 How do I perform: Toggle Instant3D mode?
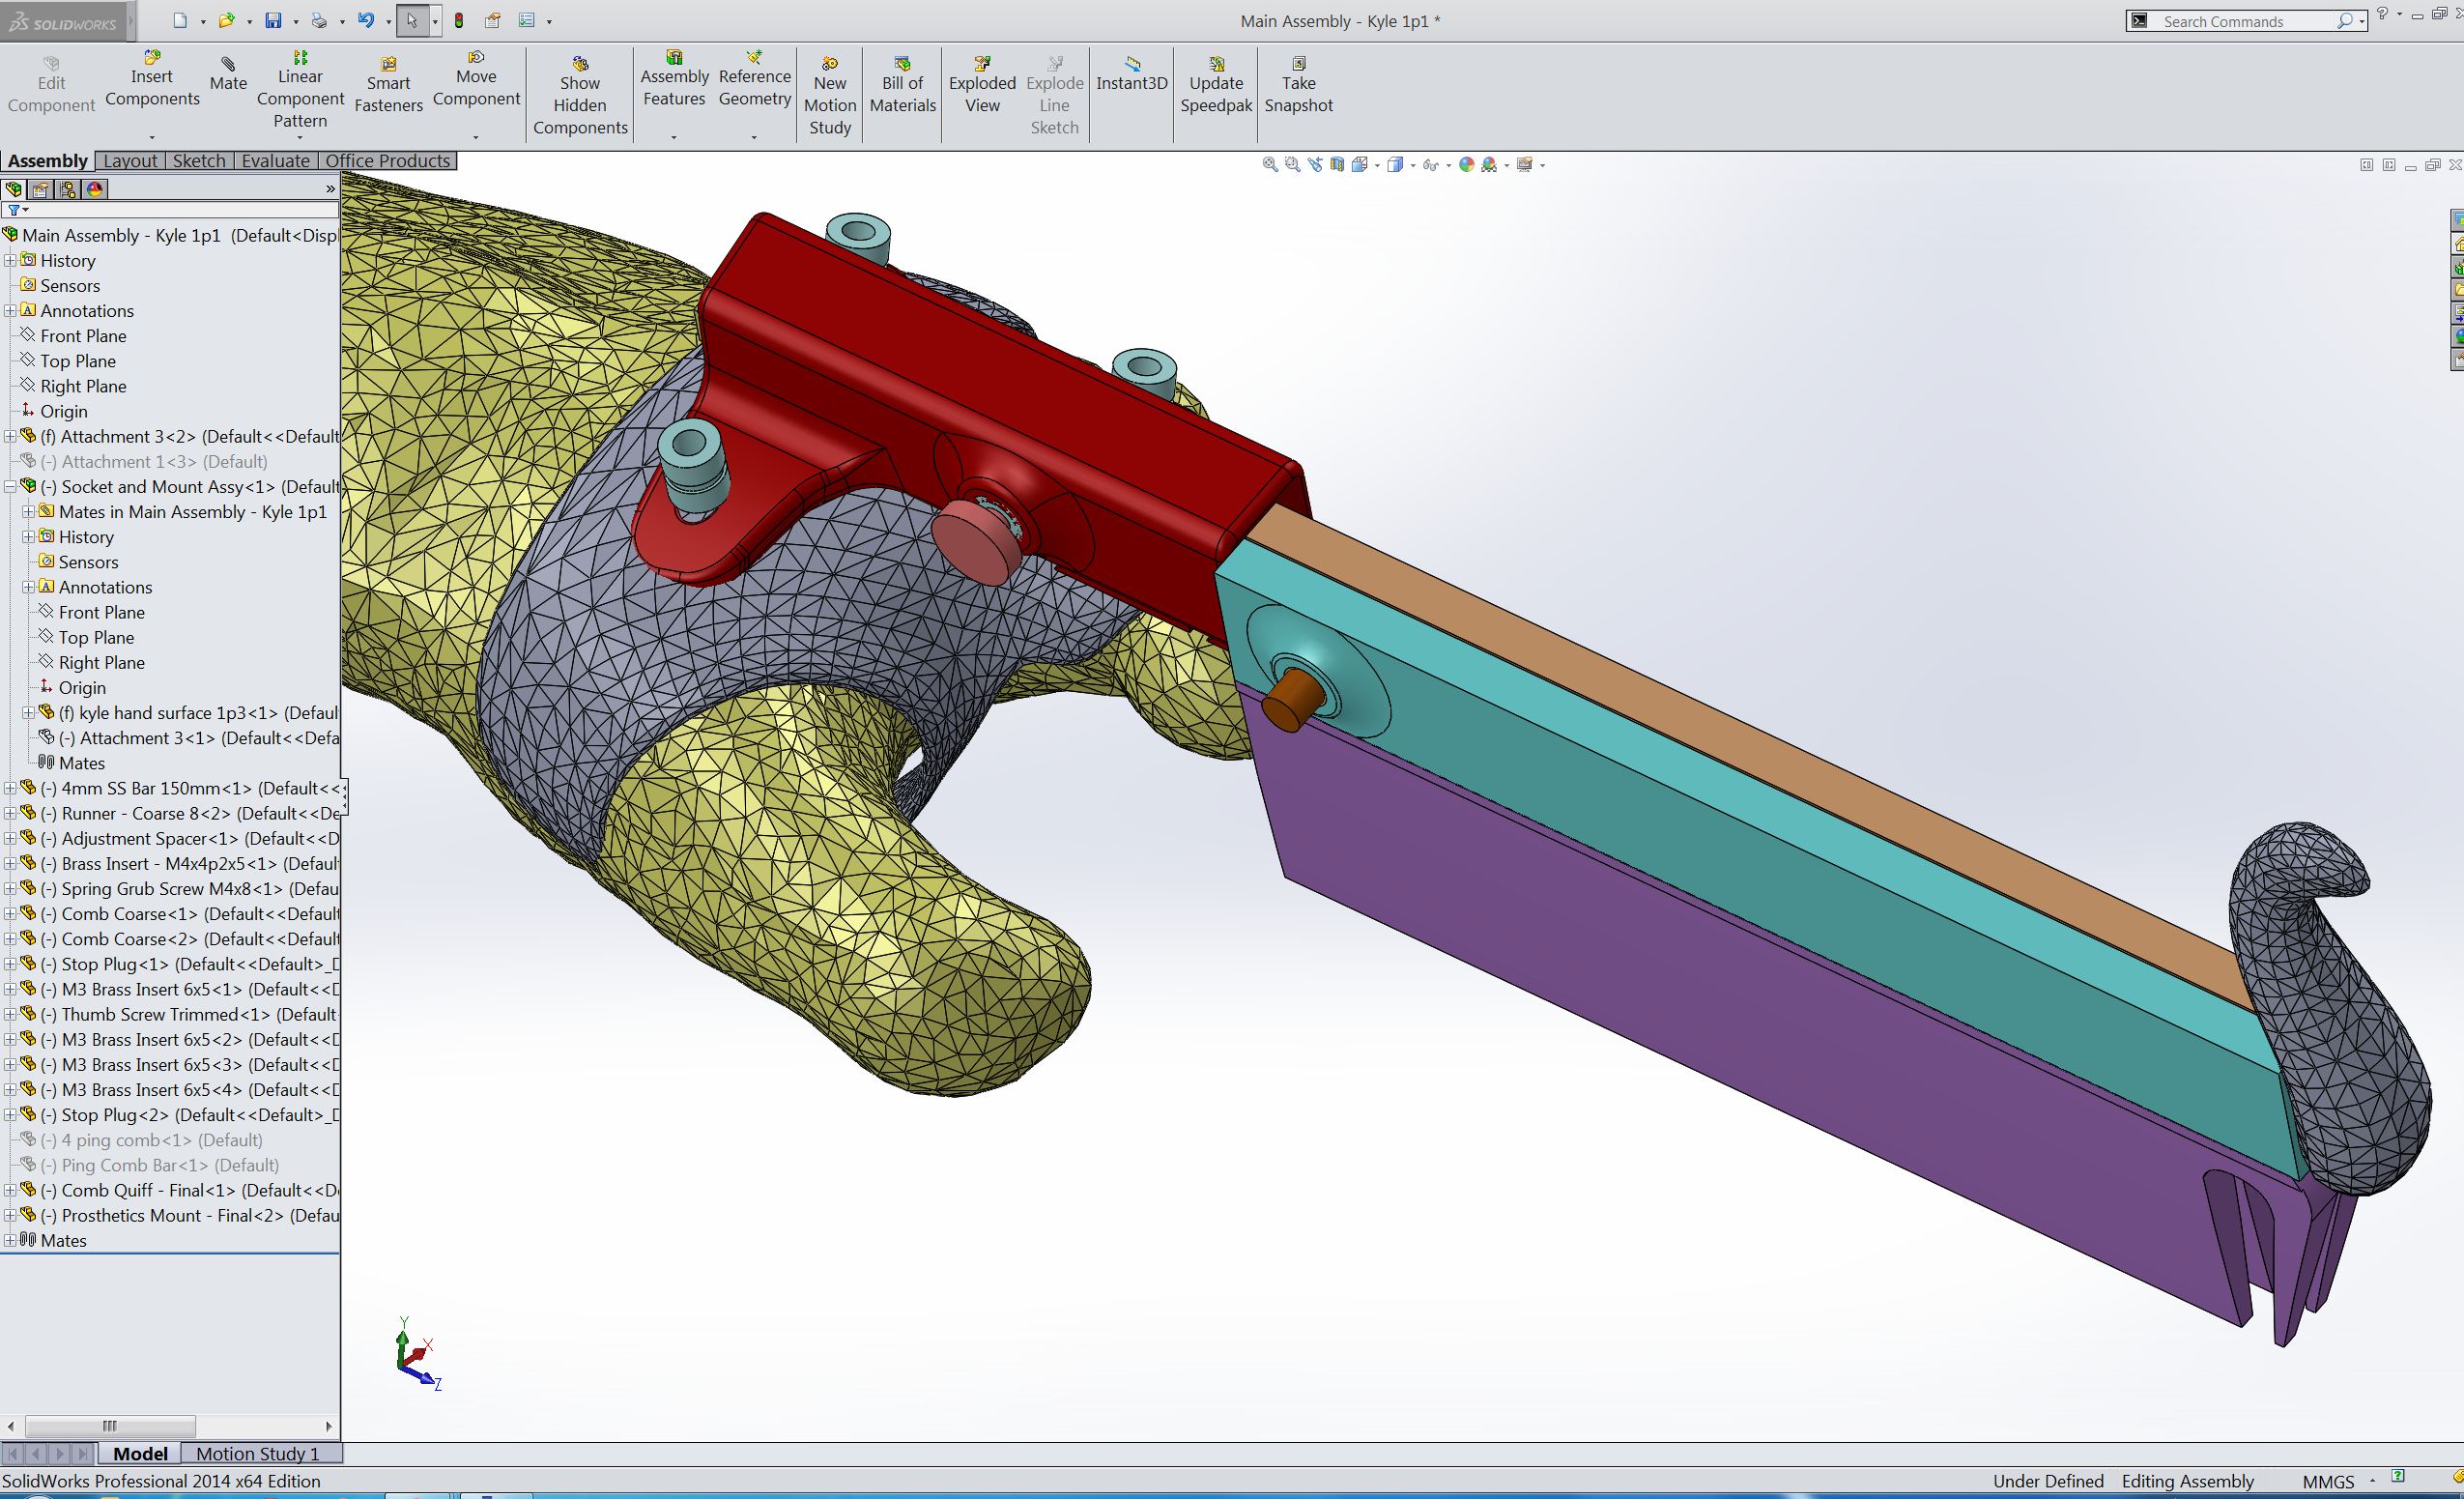[x=1131, y=74]
